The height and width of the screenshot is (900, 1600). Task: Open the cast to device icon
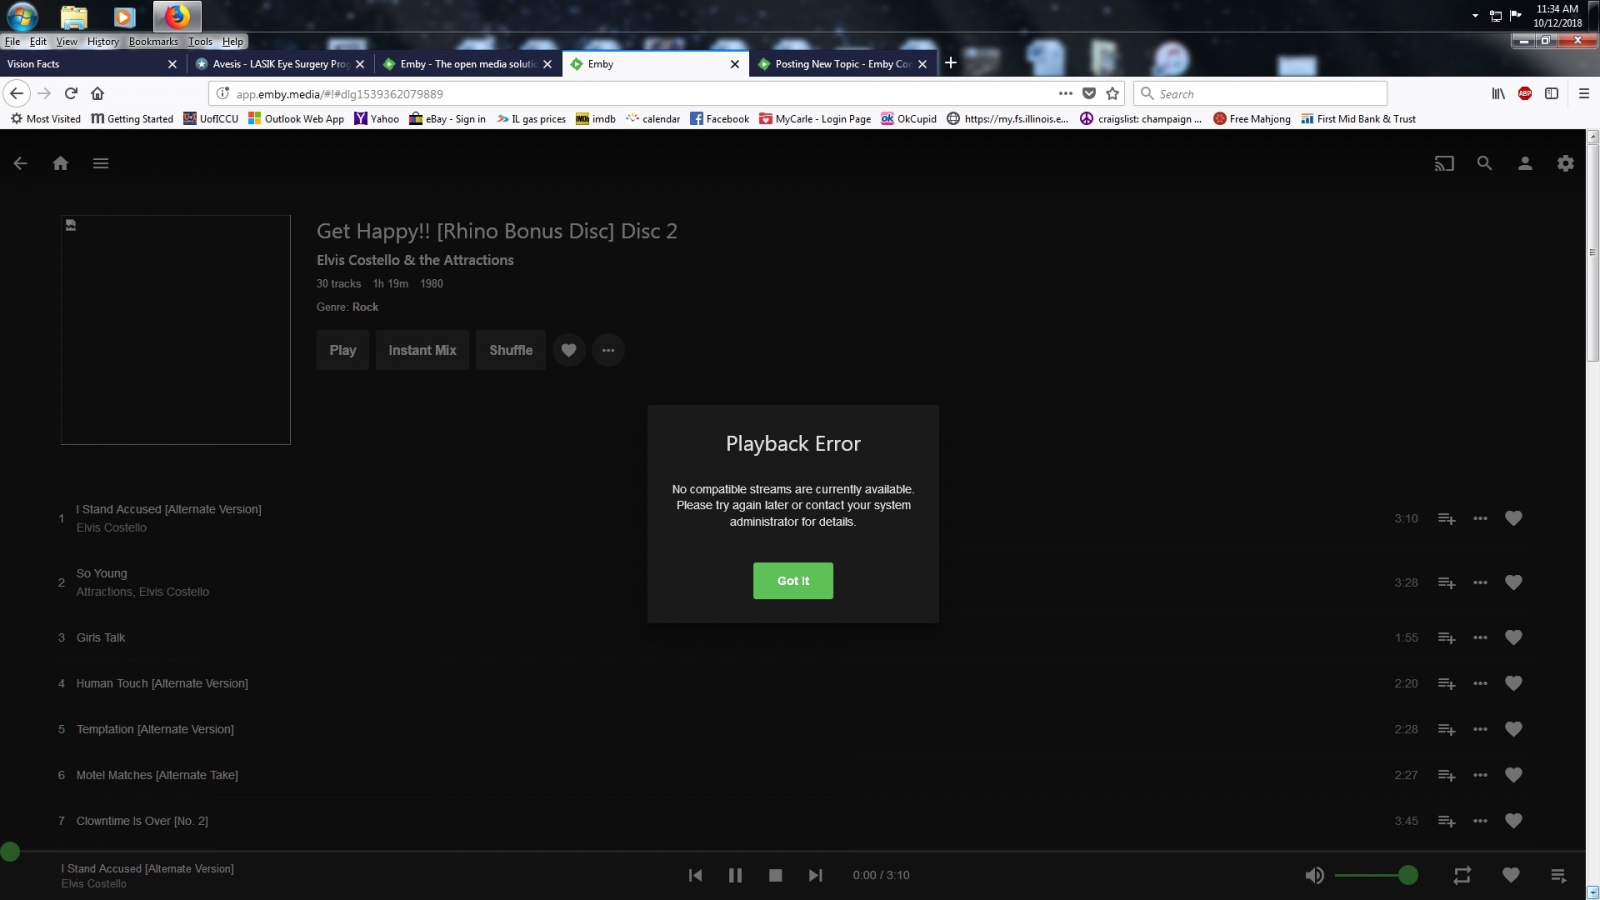[1444, 163]
